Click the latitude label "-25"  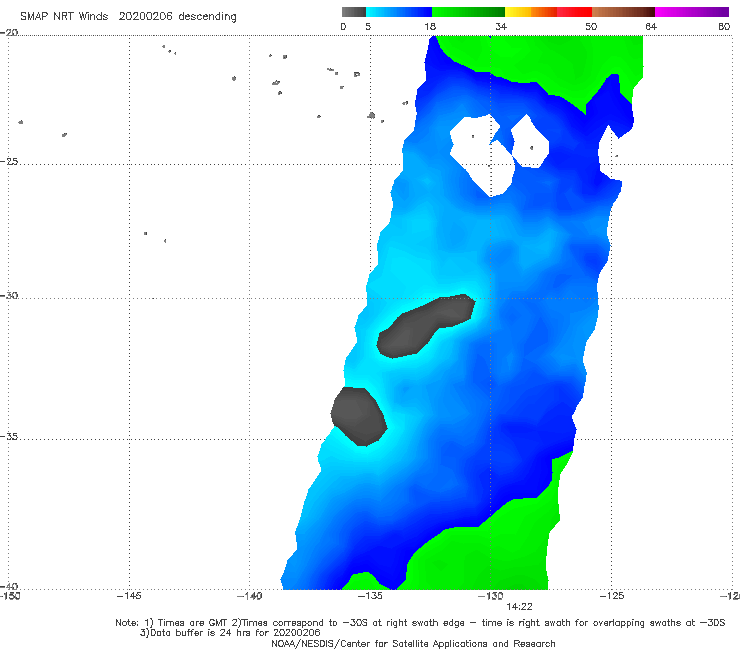tap(9, 162)
